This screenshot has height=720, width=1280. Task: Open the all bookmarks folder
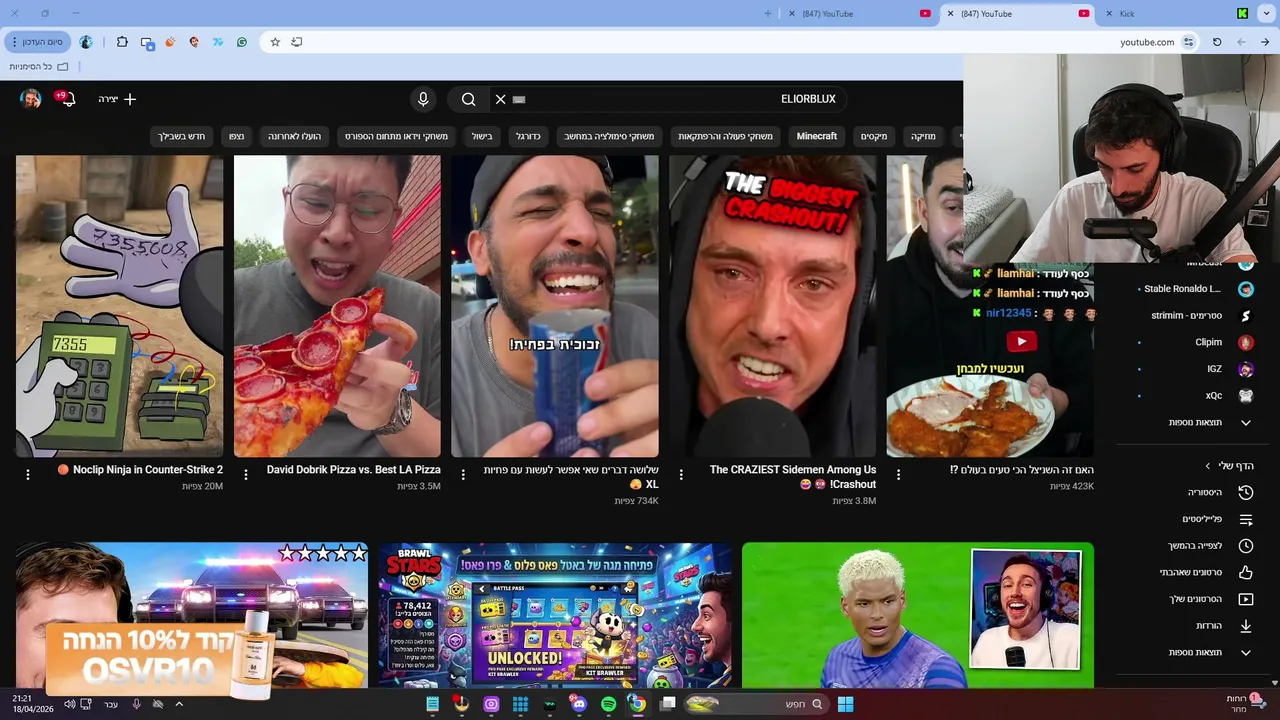[38, 66]
